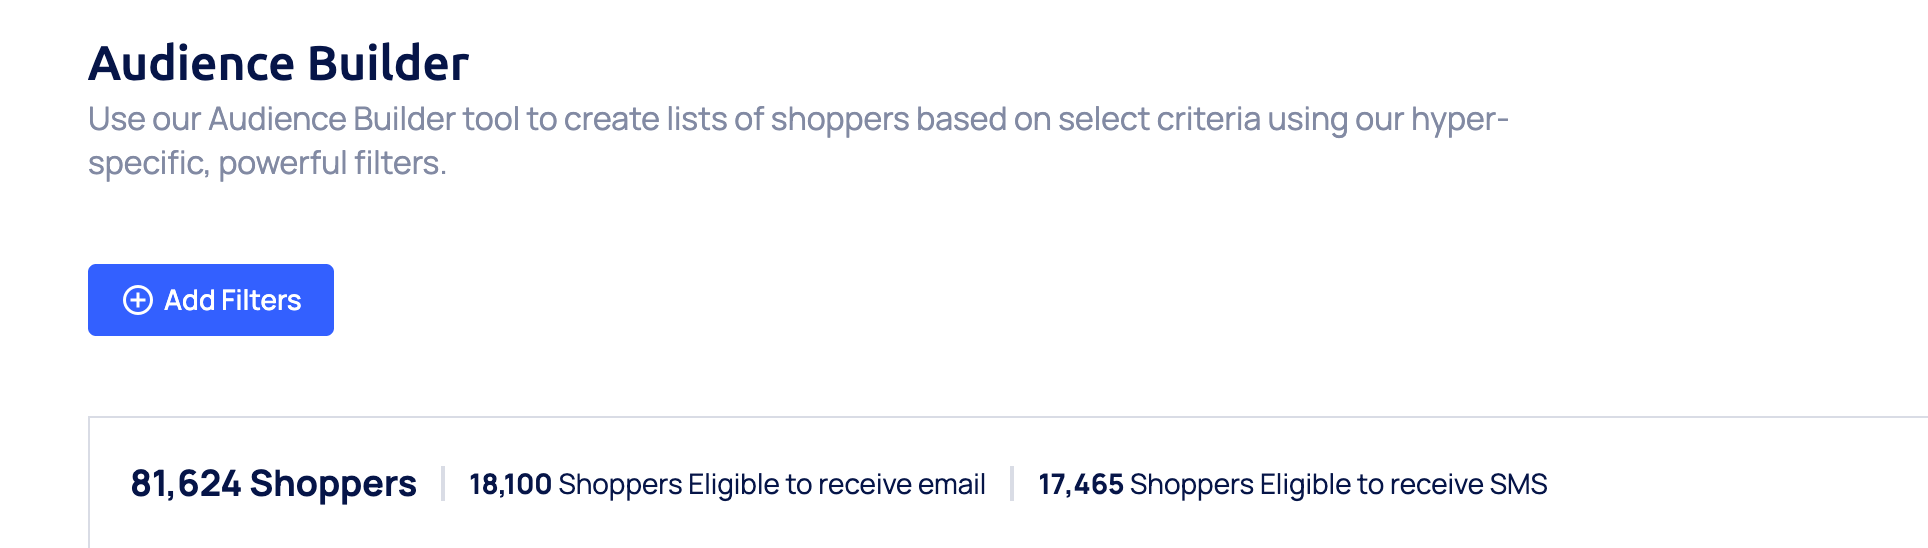Click 'Shoppers Eligible to receive SMS' label
Screen dimensions: 1928x548
point(1338,484)
